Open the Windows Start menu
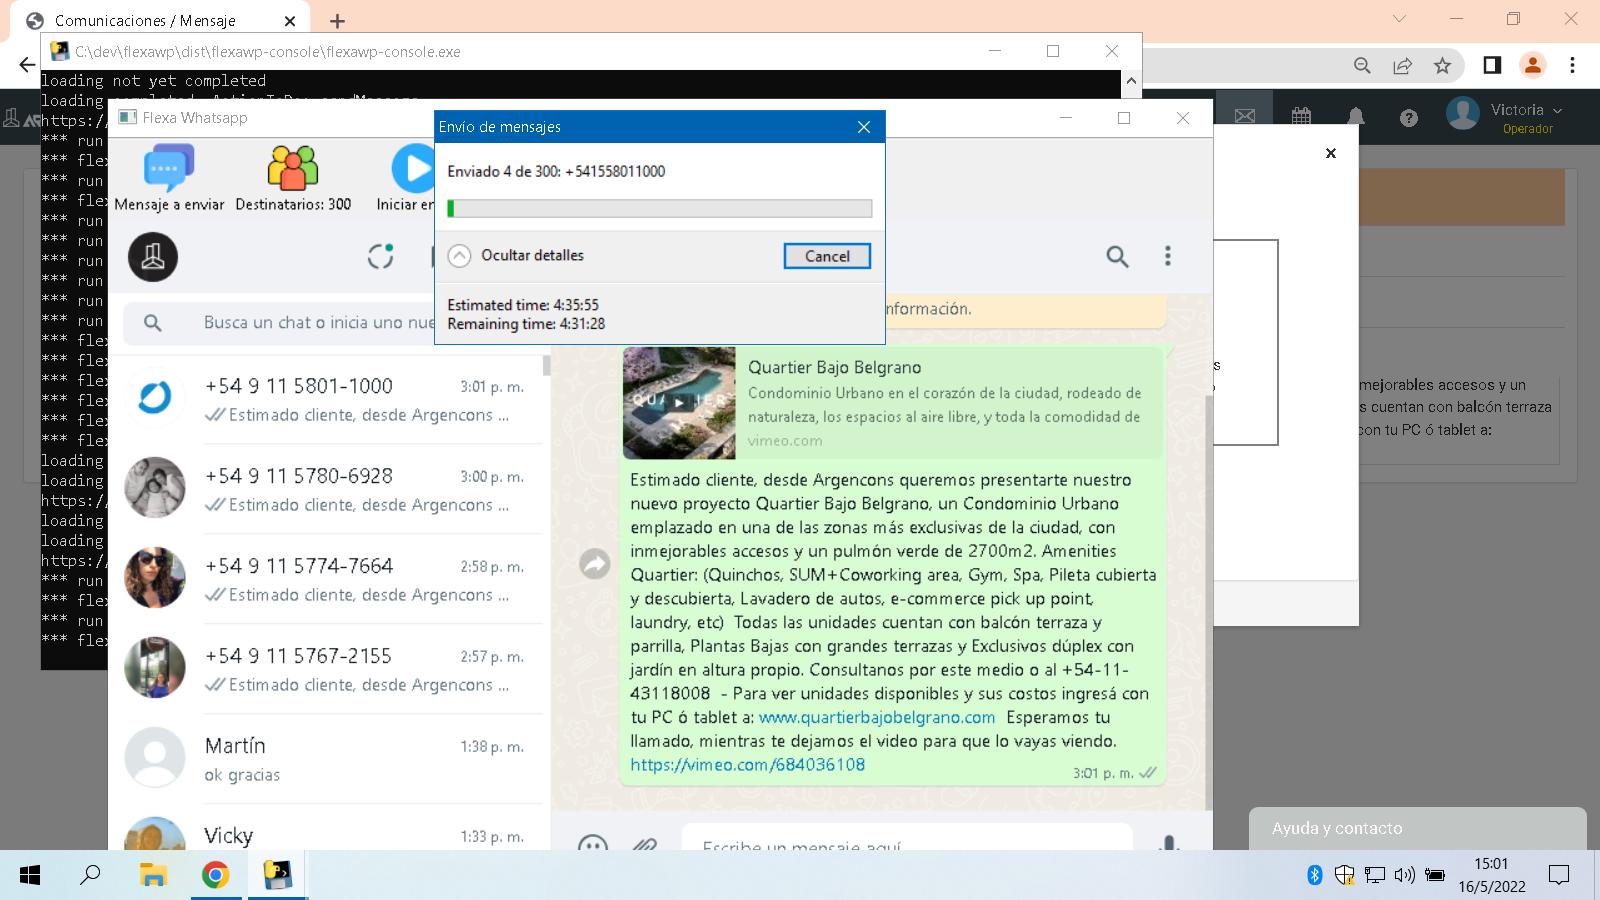 pos(30,876)
